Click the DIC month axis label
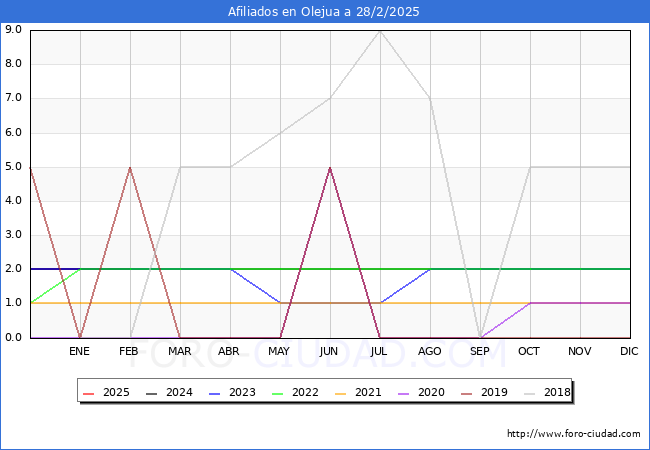Viewport: 650px width, 450px height. coord(629,351)
